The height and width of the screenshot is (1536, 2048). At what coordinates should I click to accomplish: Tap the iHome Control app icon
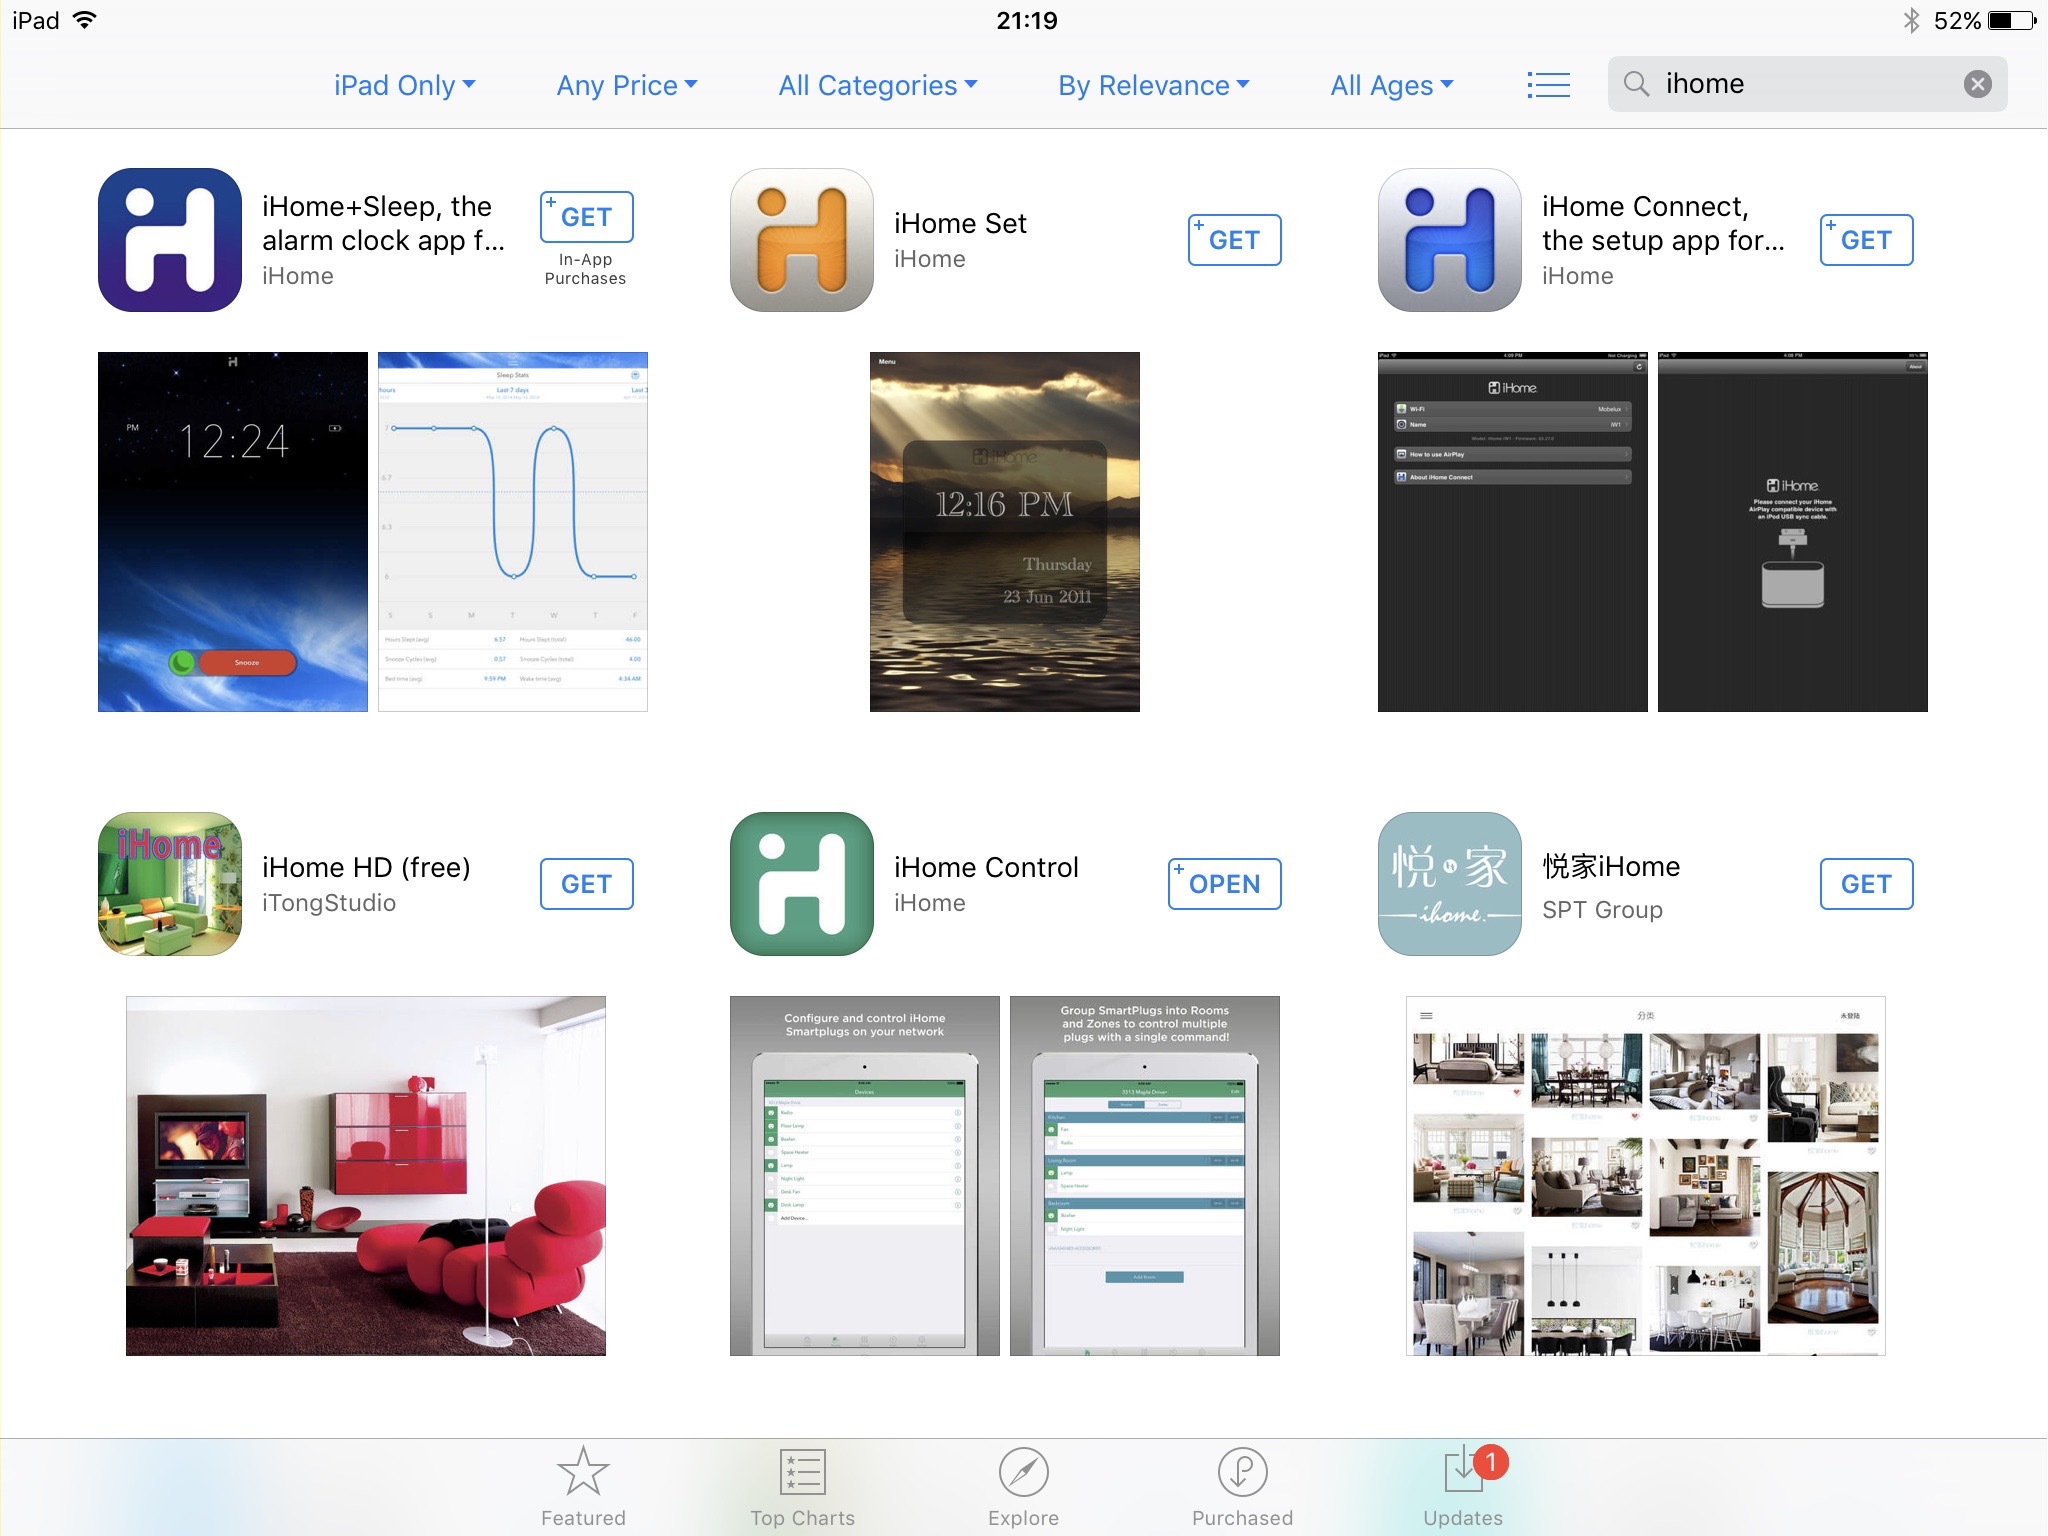pos(805,884)
